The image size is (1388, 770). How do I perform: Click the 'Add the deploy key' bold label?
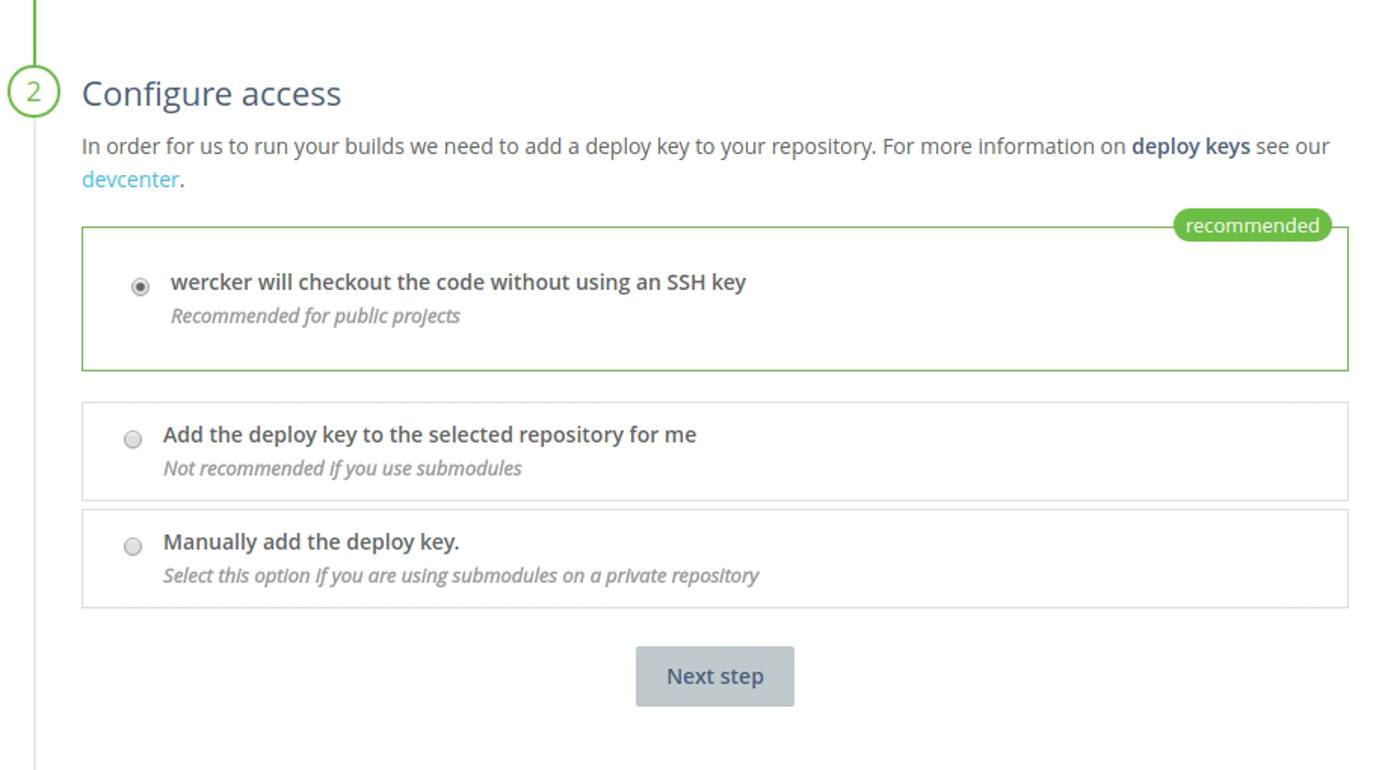point(431,435)
